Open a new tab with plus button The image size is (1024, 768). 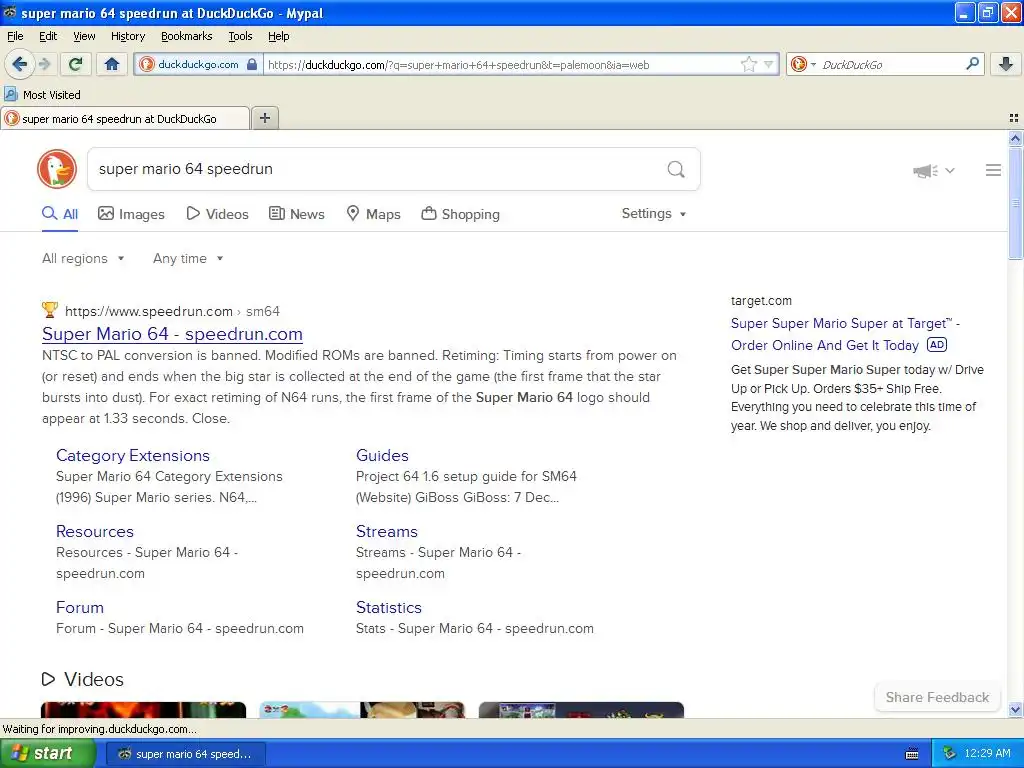265,118
